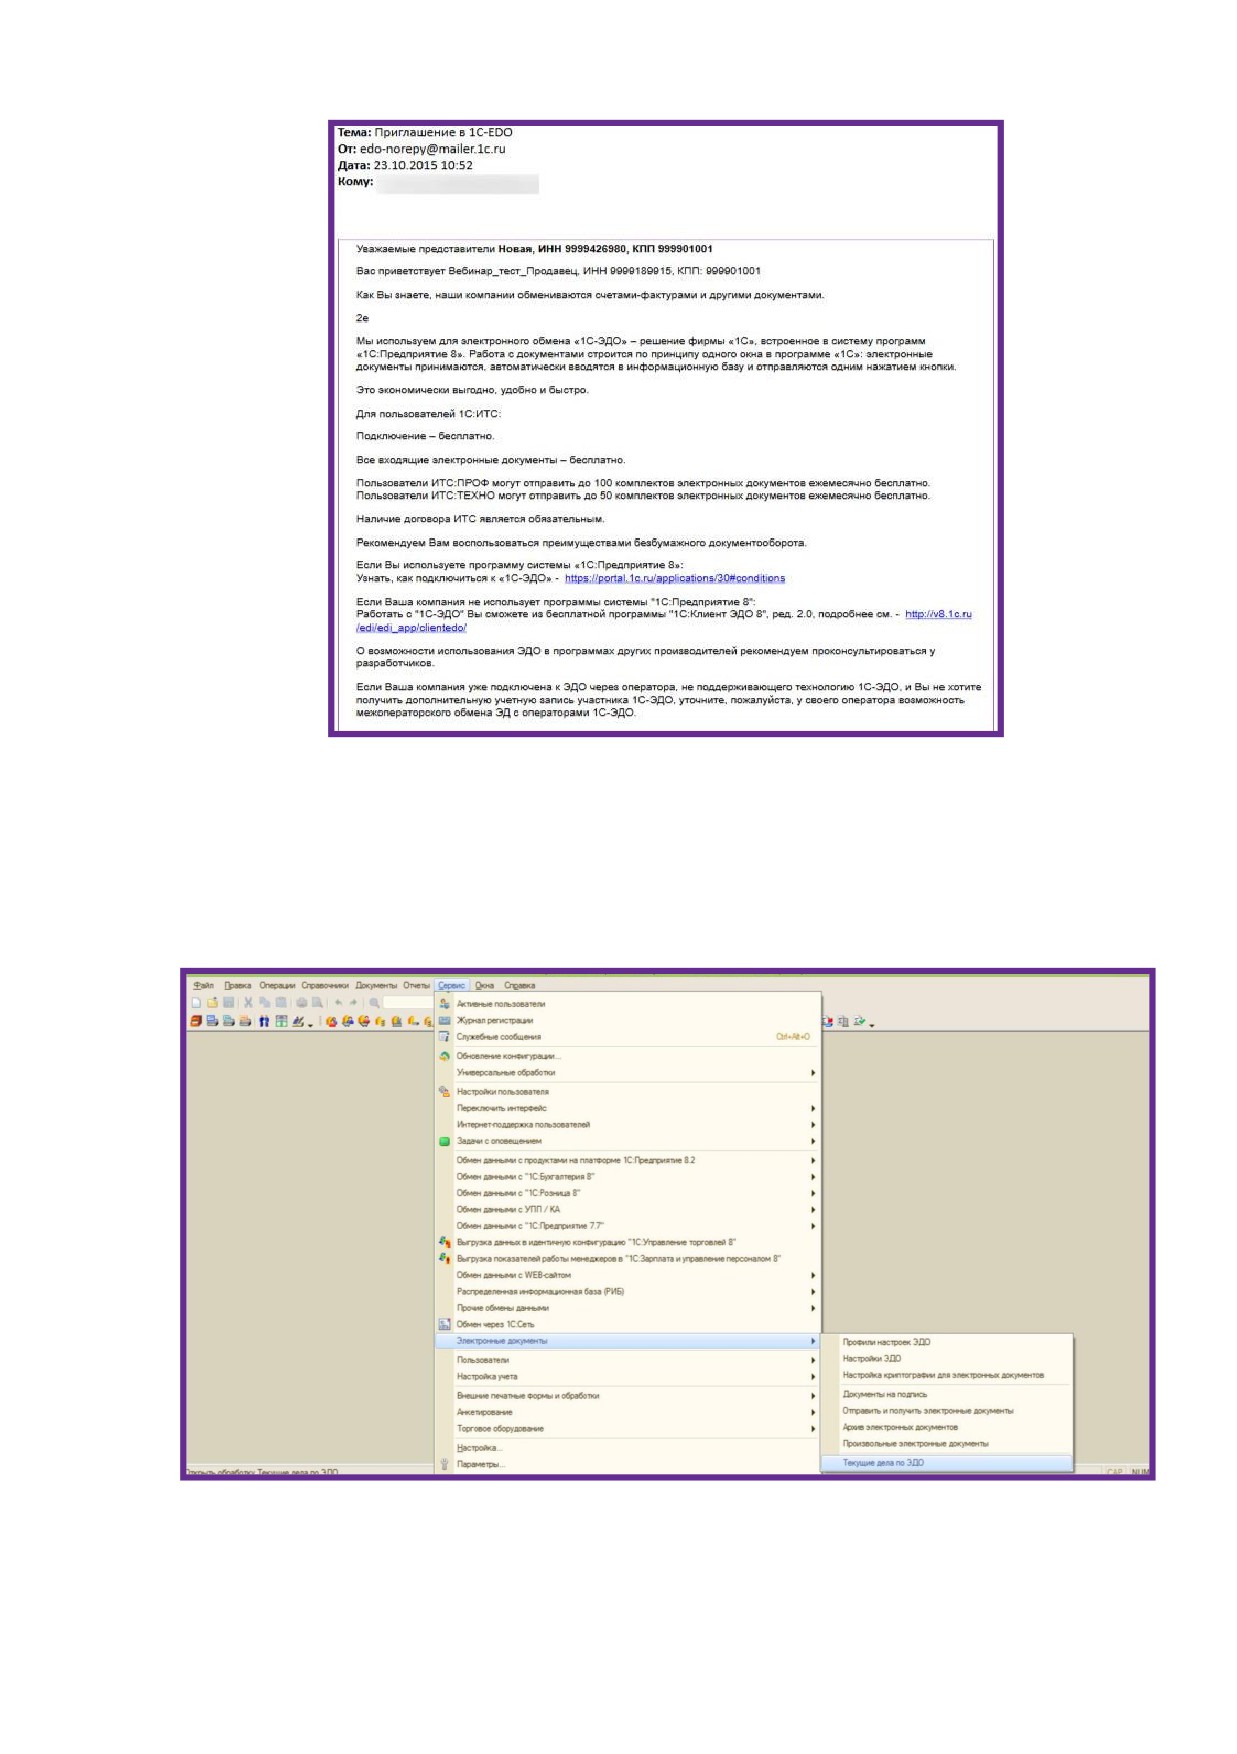The height and width of the screenshot is (1754, 1237).
Task: Choose Служебные сообщения menu entry
Action: tap(628, 1036)
